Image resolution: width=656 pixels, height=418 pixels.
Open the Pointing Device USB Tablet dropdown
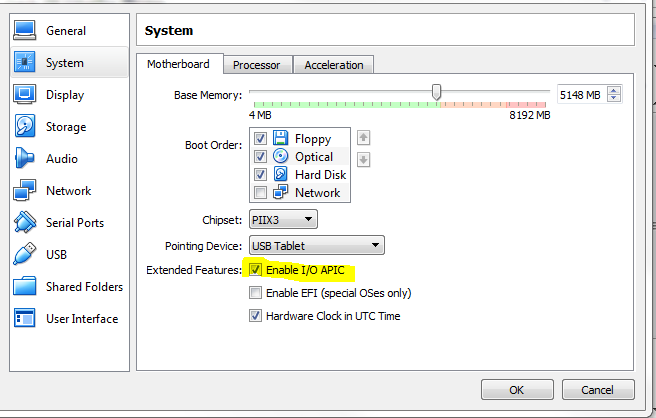[317, 246]
